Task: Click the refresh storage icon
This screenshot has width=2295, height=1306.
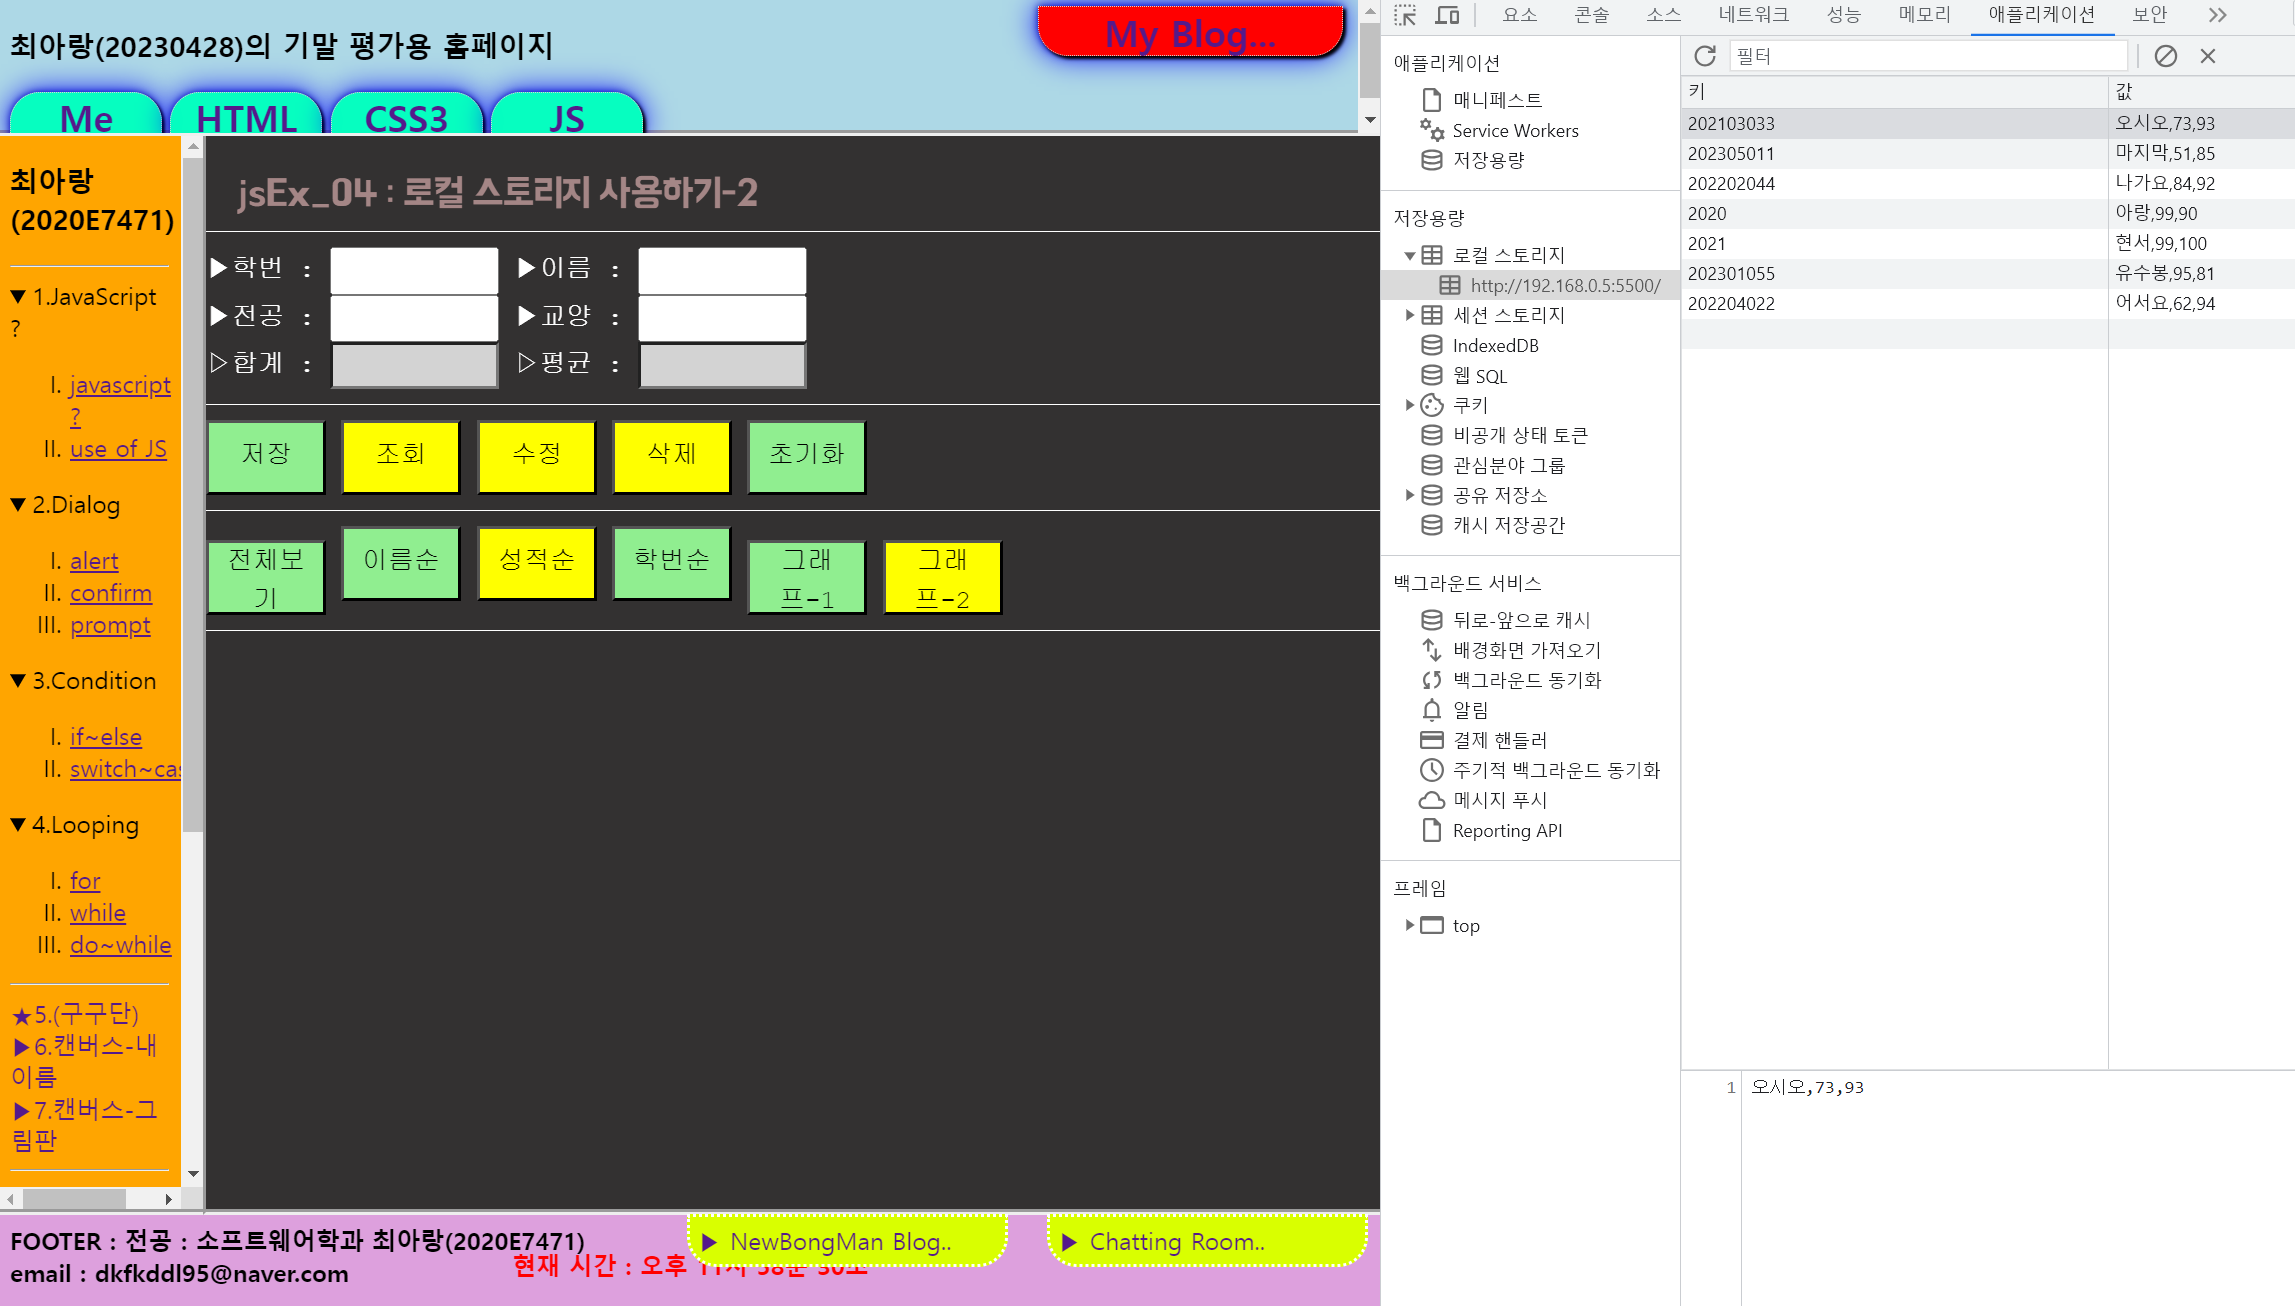Action: click(x=1705, y=56)
